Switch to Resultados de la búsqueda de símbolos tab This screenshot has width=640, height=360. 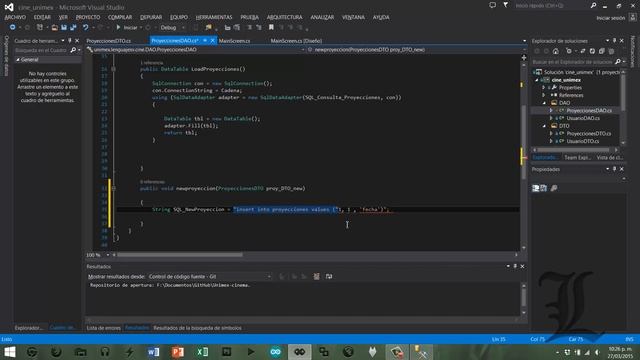(197, 328)
